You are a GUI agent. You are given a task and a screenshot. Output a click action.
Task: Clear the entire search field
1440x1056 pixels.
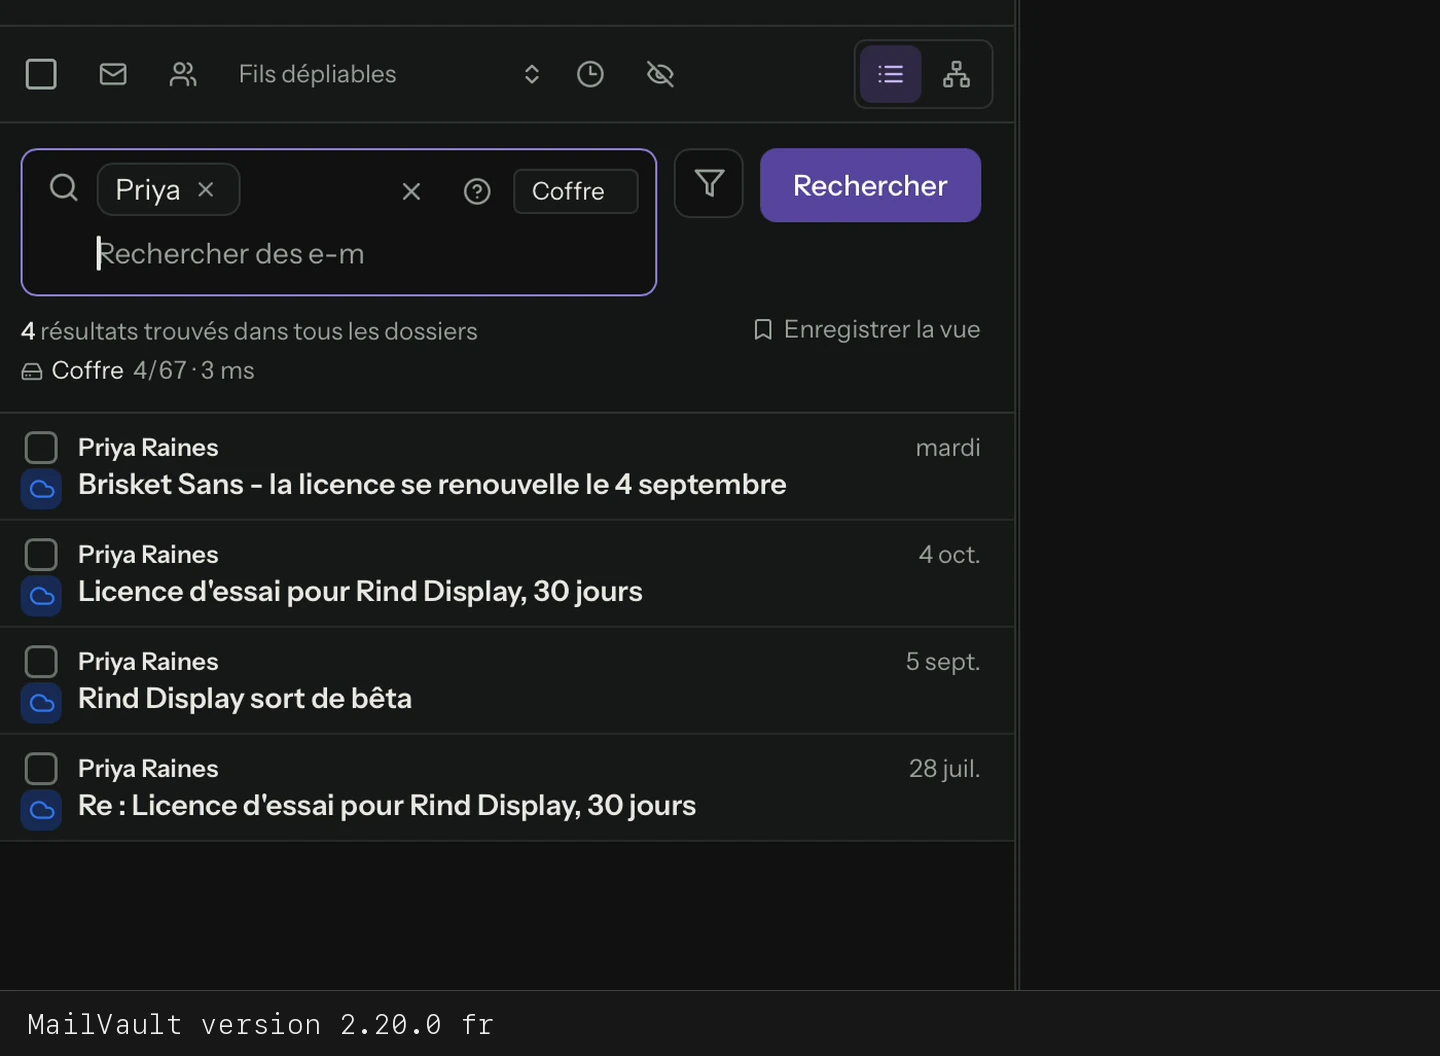click(411, 191)
